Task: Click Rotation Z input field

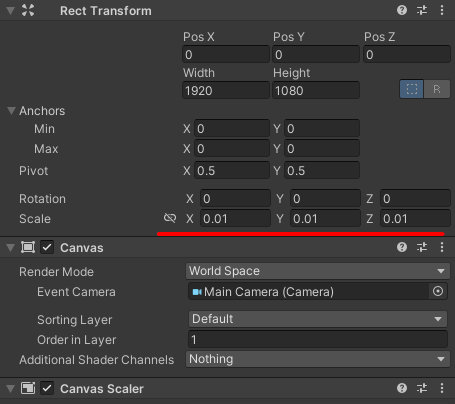Action: point(415,199)
